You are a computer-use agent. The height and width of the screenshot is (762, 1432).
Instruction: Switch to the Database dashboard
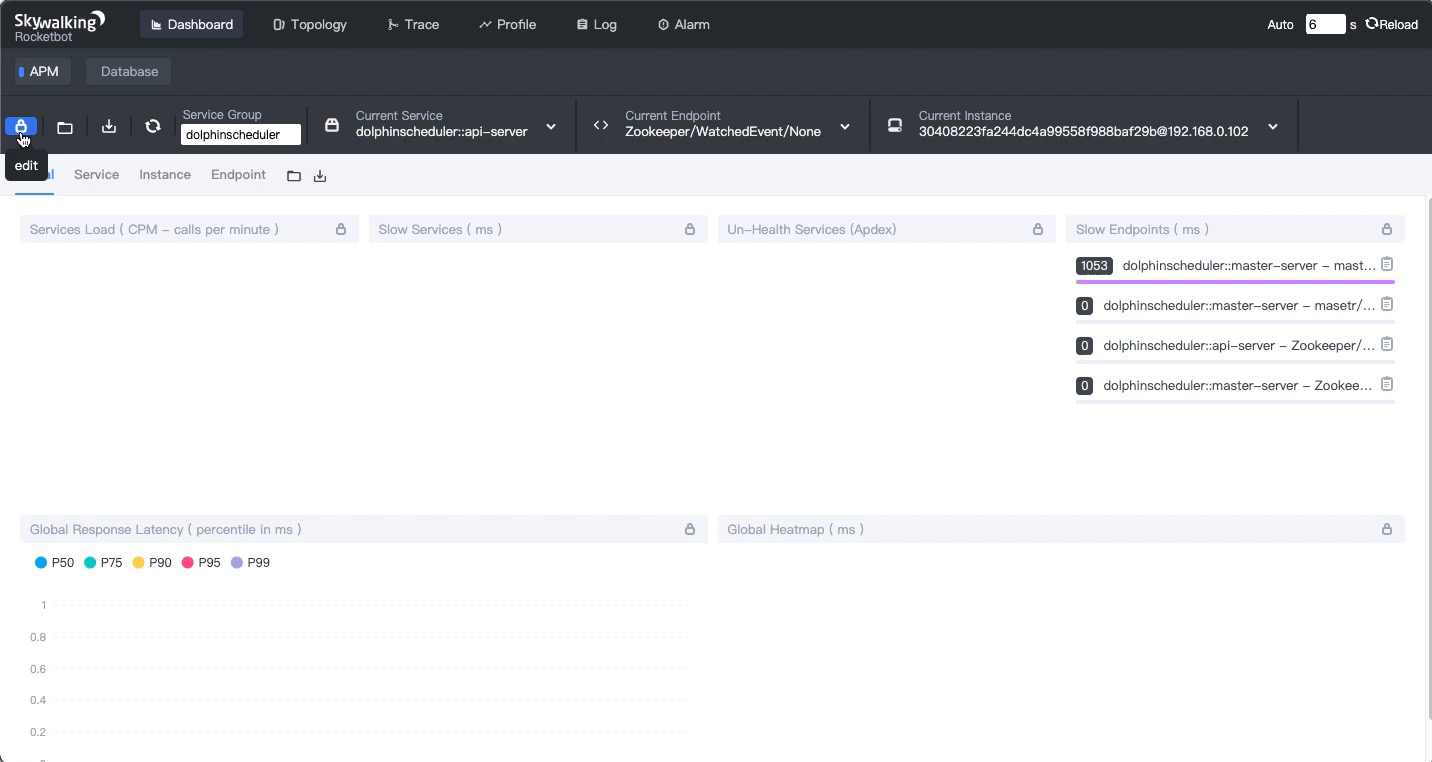pos(129,71)
